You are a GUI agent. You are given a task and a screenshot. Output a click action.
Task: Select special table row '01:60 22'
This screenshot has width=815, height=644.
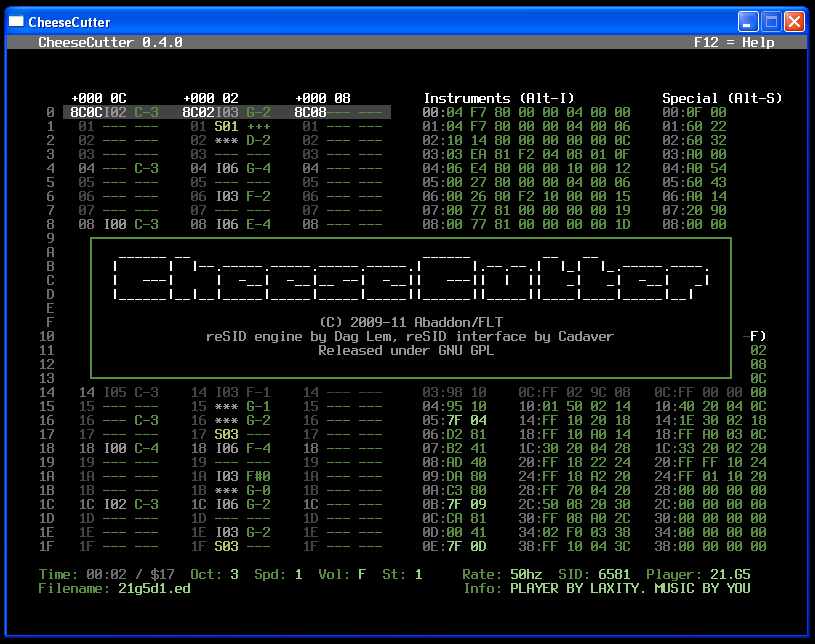(x=694, y=126)
